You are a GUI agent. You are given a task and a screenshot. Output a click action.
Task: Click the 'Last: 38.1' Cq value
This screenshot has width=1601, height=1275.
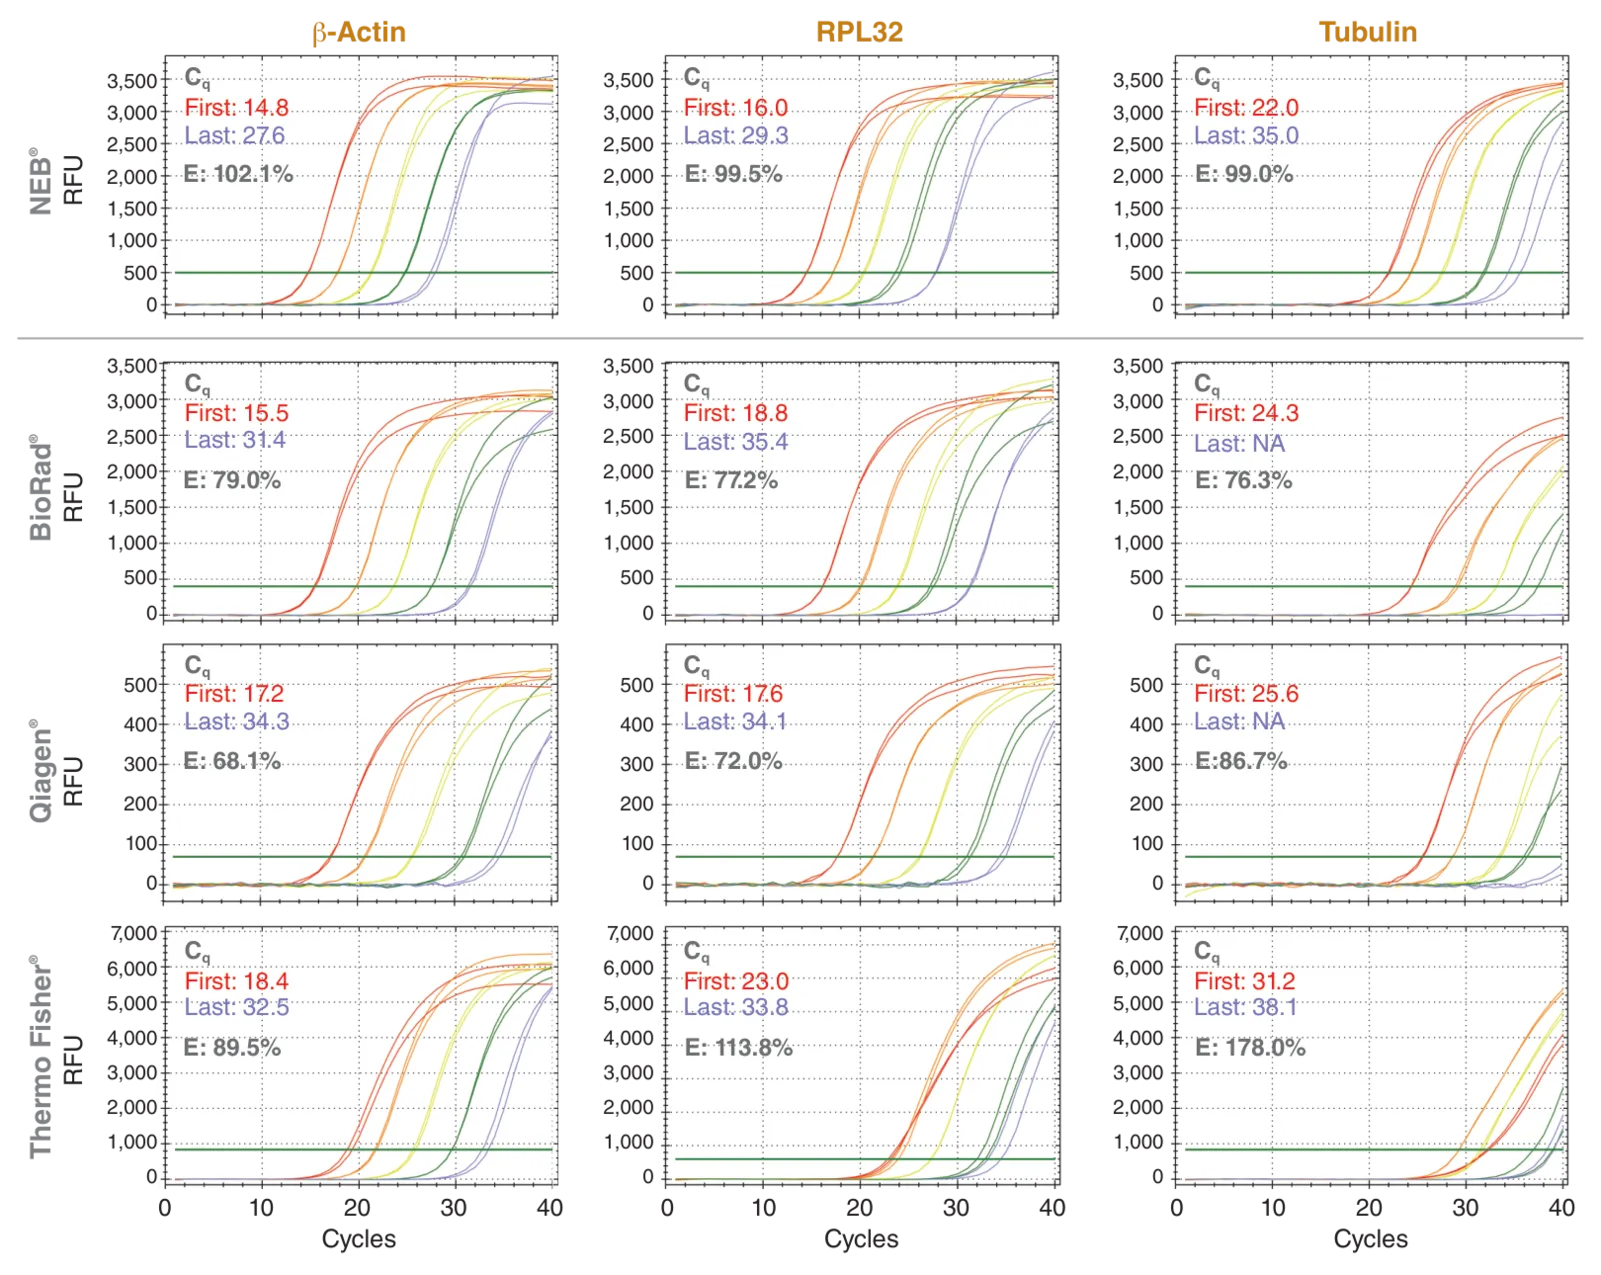point(1245,1008)
